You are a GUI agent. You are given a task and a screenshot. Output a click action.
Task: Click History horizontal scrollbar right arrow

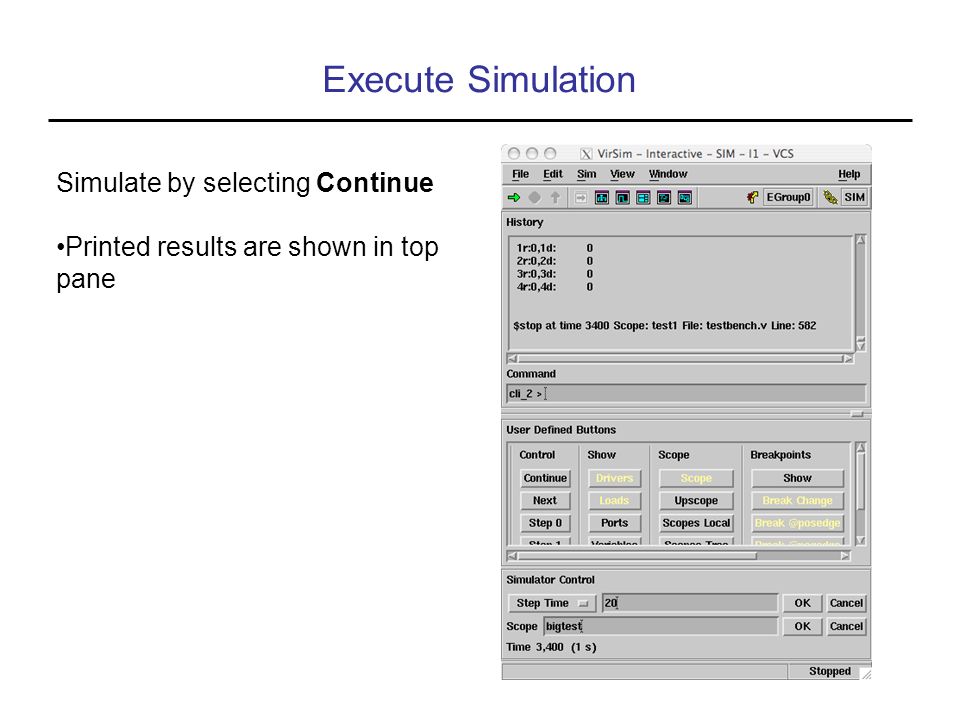848,359
